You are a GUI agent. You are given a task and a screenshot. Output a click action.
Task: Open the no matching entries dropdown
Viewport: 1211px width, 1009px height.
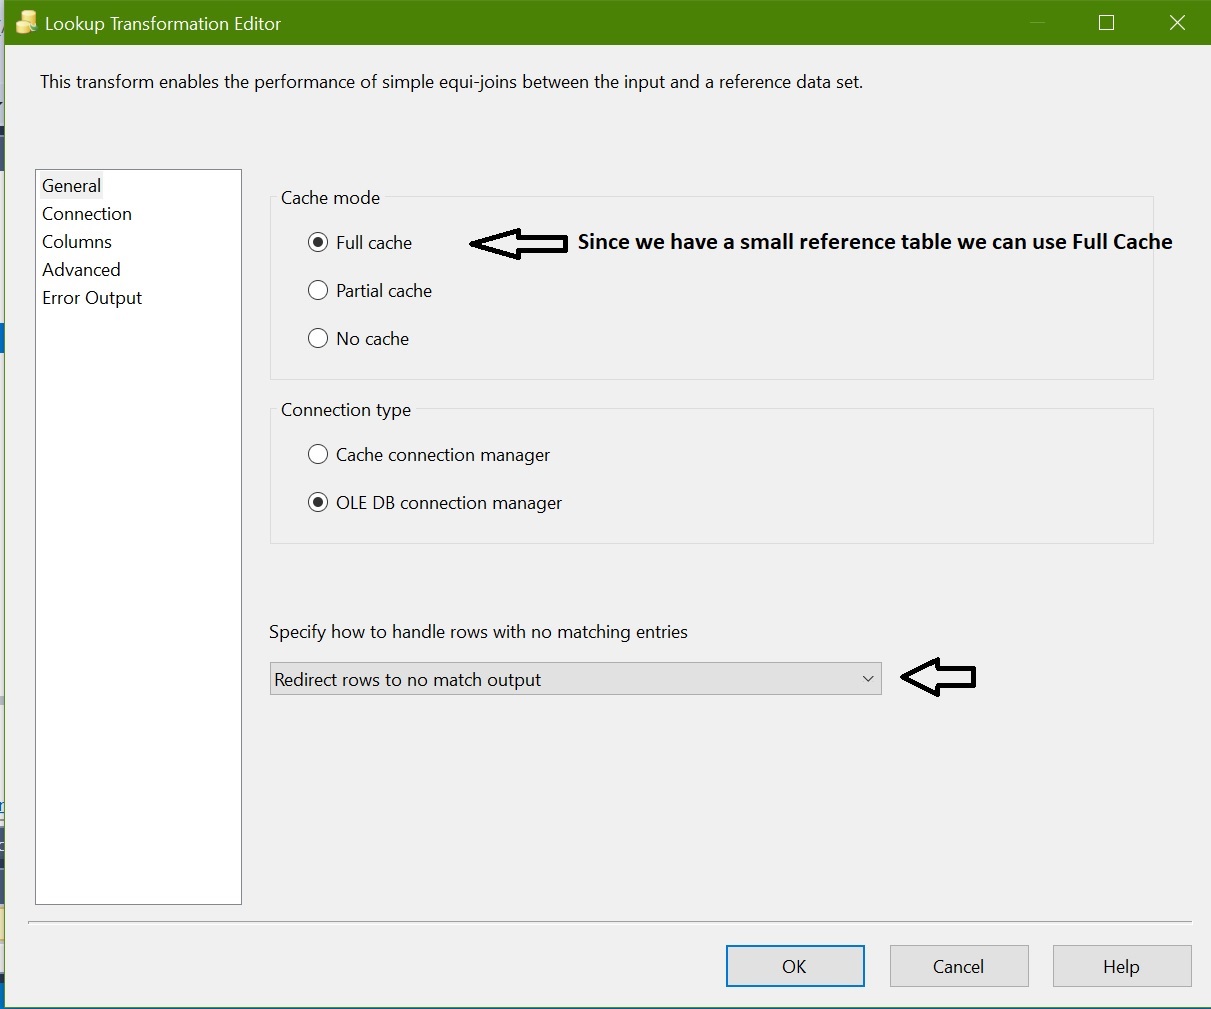(576, 679)
